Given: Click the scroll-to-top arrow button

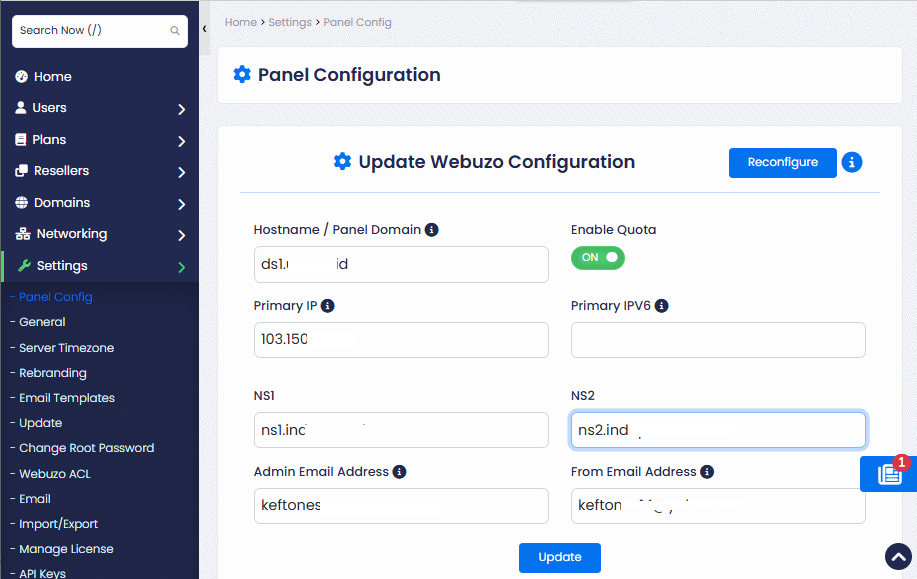Looking at the screenshot, I should click(x=898, y=556).
